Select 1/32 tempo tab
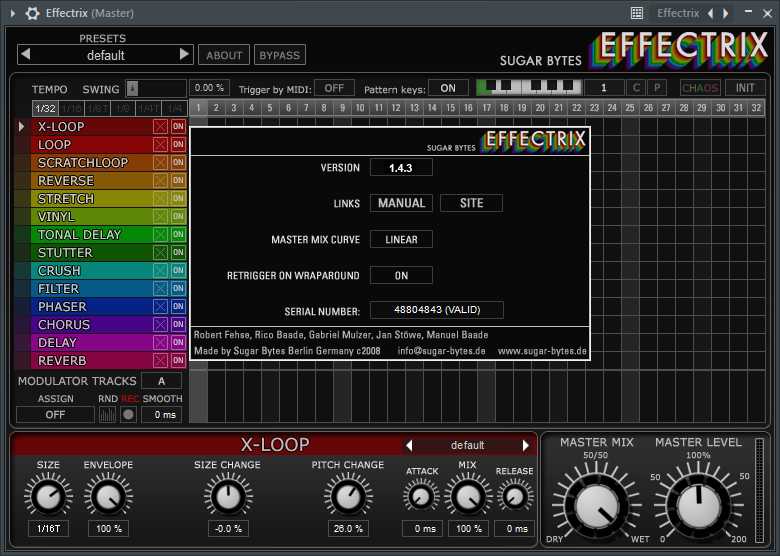 point(45,108)
